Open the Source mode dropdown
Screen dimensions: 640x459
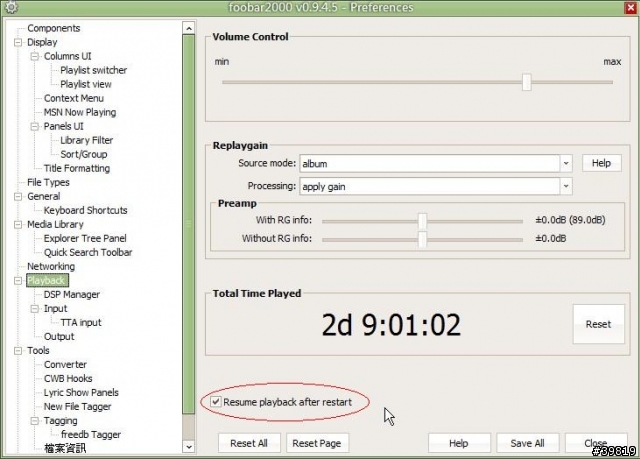[566, 164]
